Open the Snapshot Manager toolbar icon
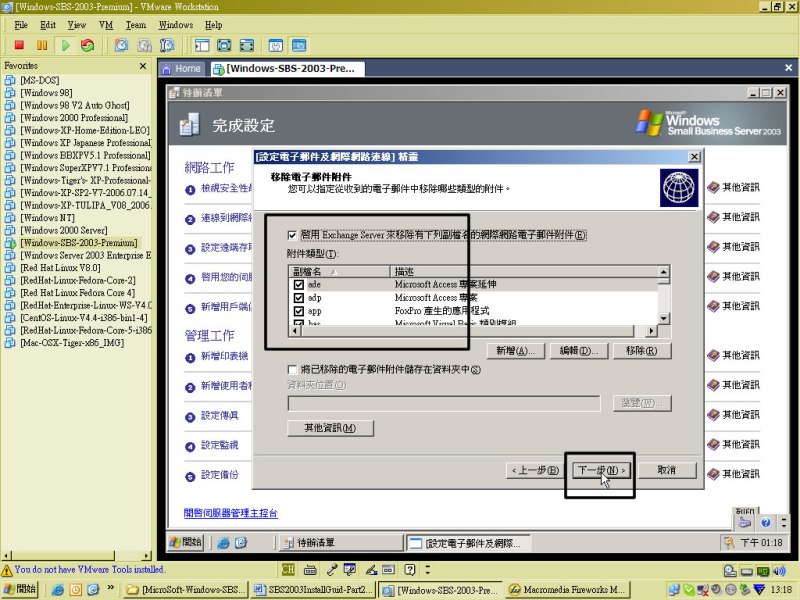800x600 pixels. [167, 45]
